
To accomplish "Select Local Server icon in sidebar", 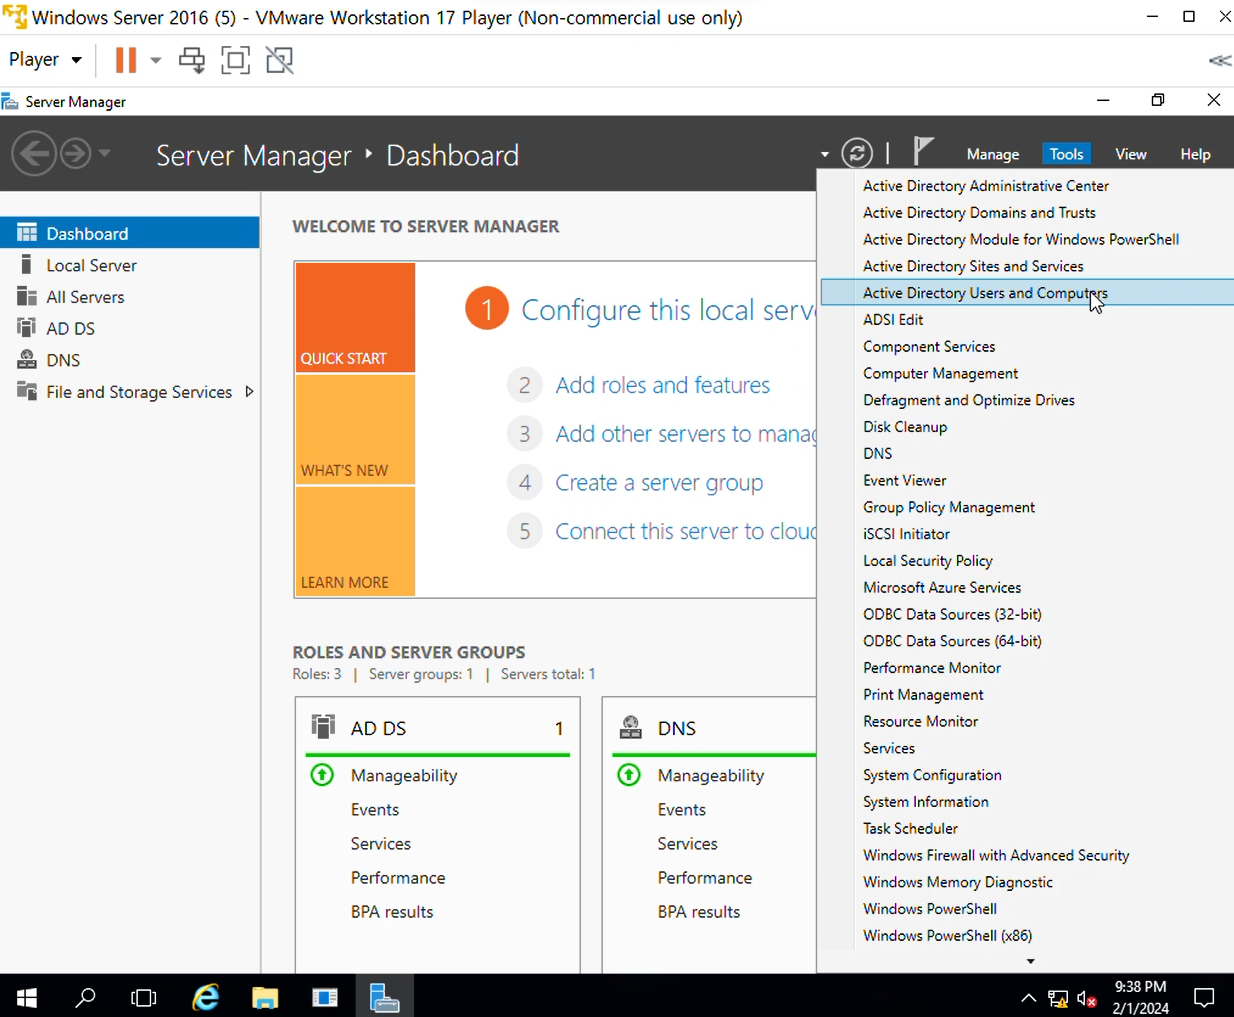I will (x=27, y=265).
